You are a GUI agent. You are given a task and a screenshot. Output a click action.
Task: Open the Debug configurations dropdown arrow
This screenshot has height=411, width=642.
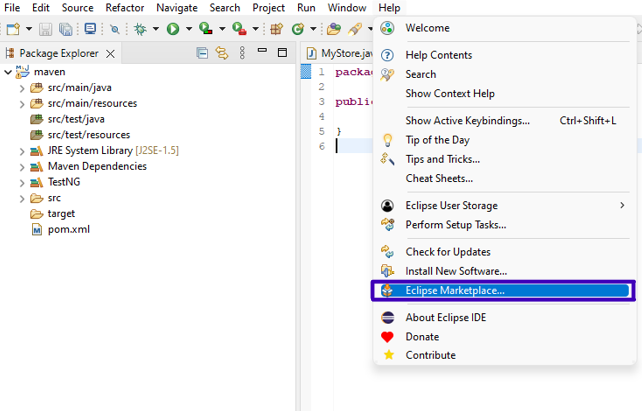(x=156, y=29)
